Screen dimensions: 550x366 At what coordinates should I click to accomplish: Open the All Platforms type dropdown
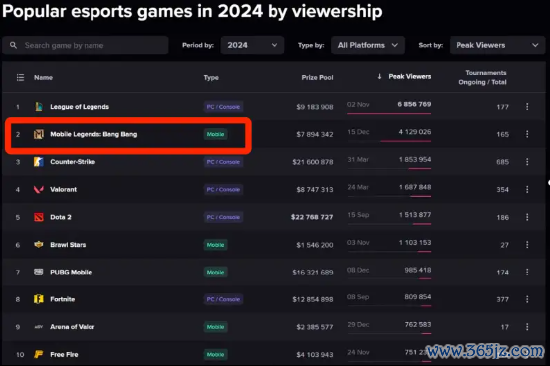368,45
